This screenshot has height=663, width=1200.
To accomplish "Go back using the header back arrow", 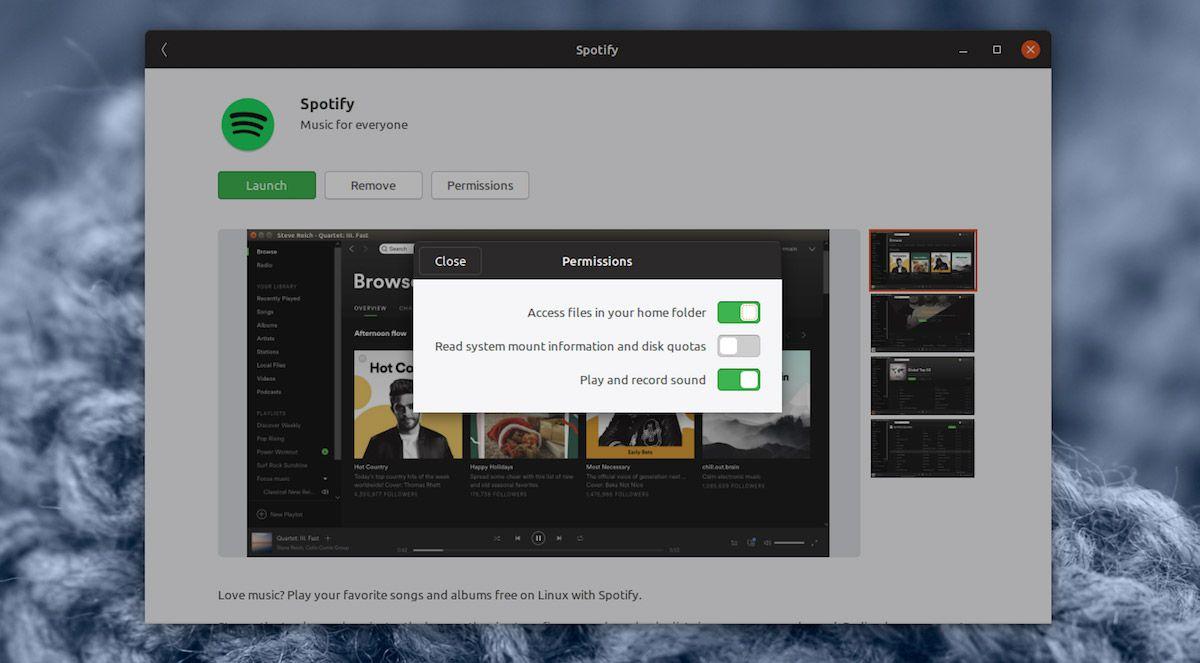I will [x=164, y=50].
